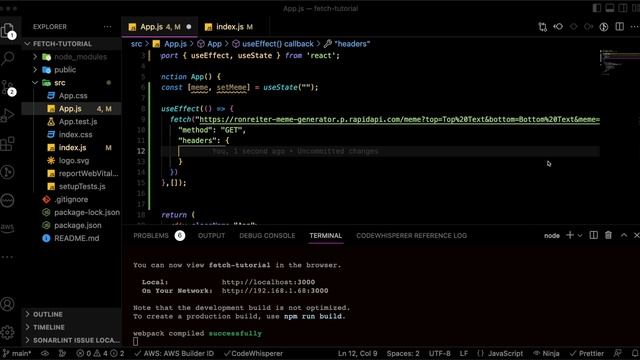Go to next change diamond icon
This screenshot has height=360, width=640.
coord(588,27)
